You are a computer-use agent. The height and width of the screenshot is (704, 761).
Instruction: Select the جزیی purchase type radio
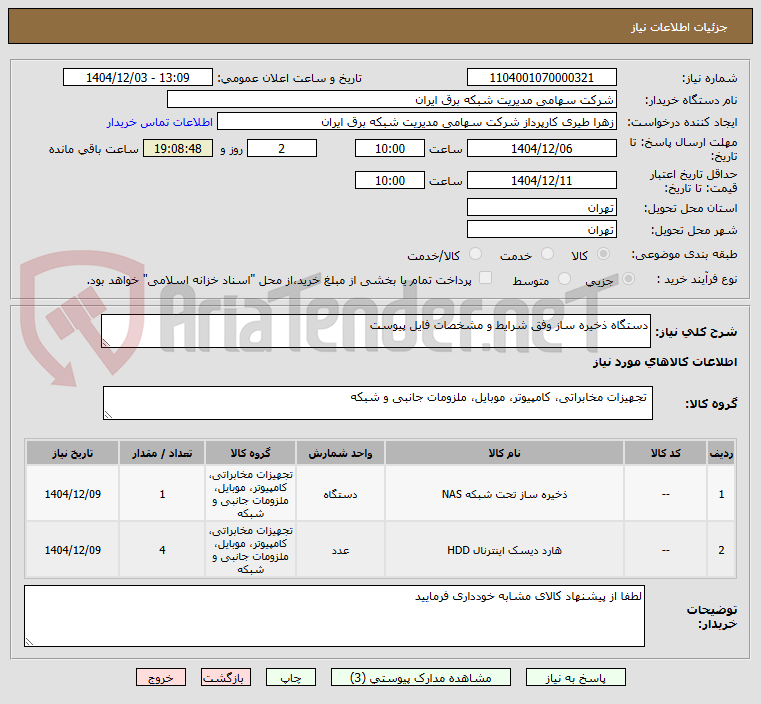(x=628, y=279)
